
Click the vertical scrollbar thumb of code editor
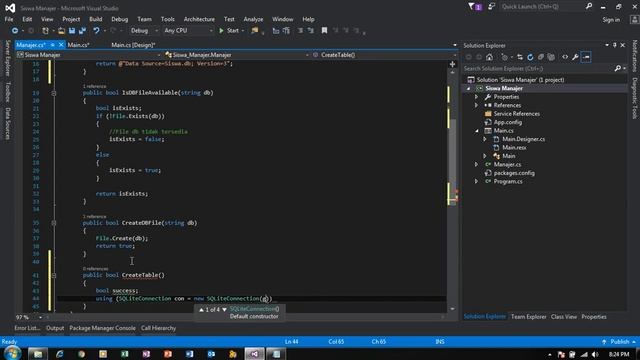pyautogui.click(x=452, y=161)
